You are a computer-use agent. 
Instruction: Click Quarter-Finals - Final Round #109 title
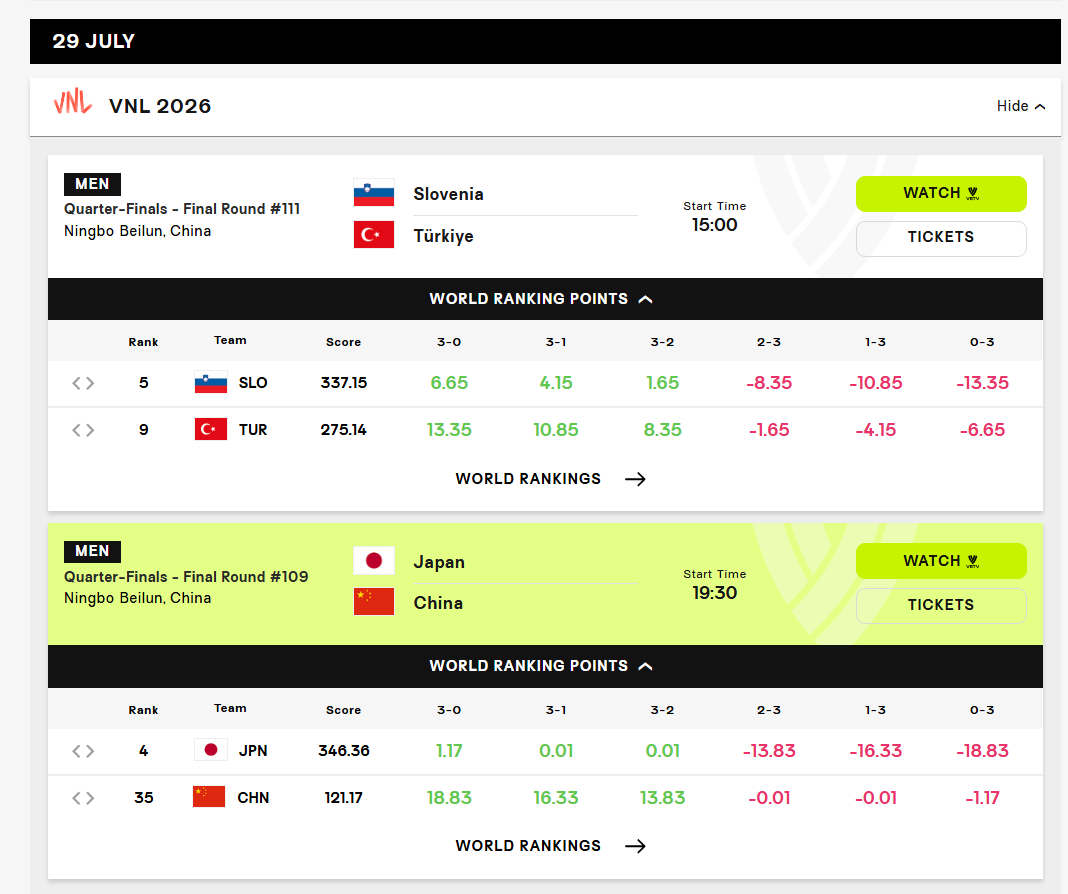tap(186, 577)
